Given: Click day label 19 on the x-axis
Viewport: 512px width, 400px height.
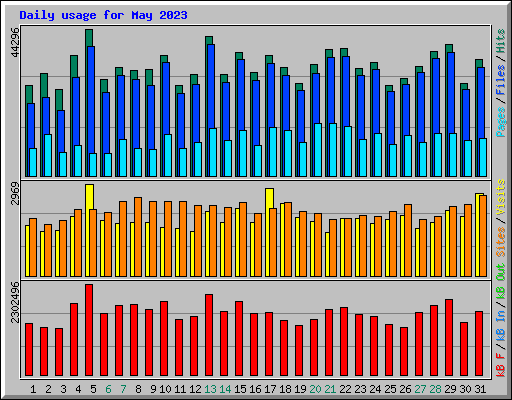Looking at the screenshot, I should [x=300, y=389].
